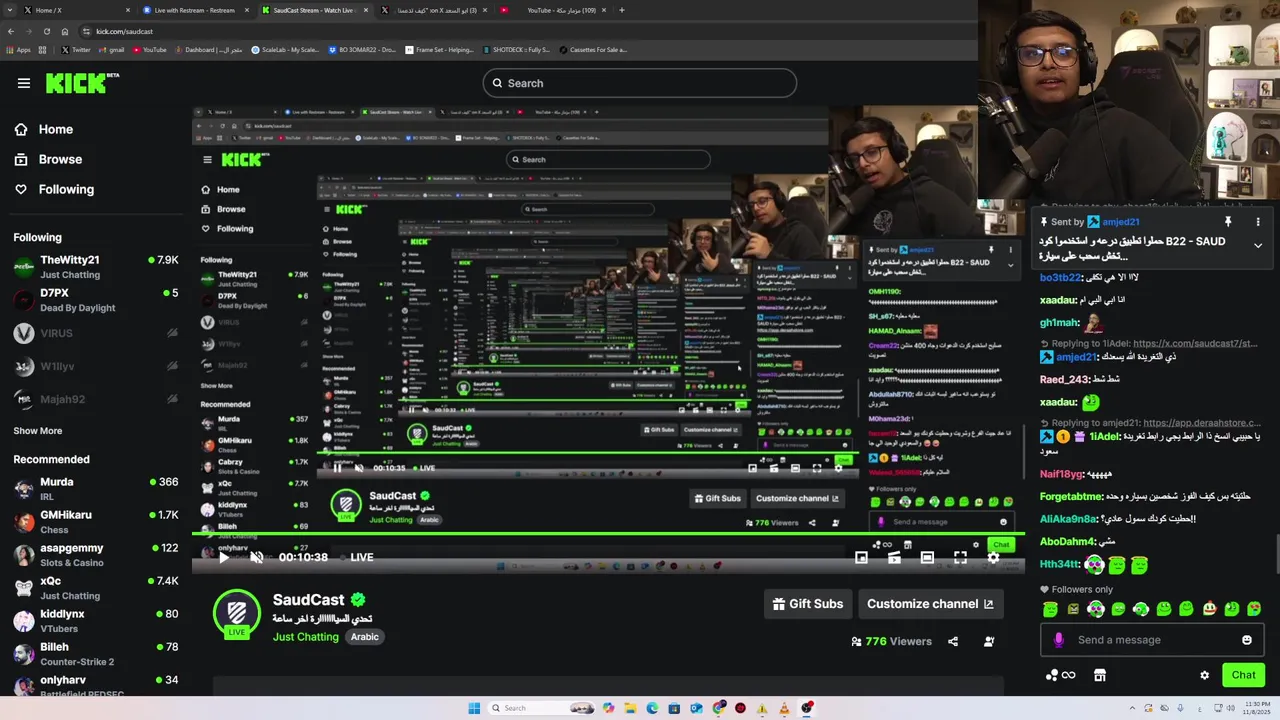Open xQc recommended channel
Viewport: 1280px width, 720px height.
point(95,587)
